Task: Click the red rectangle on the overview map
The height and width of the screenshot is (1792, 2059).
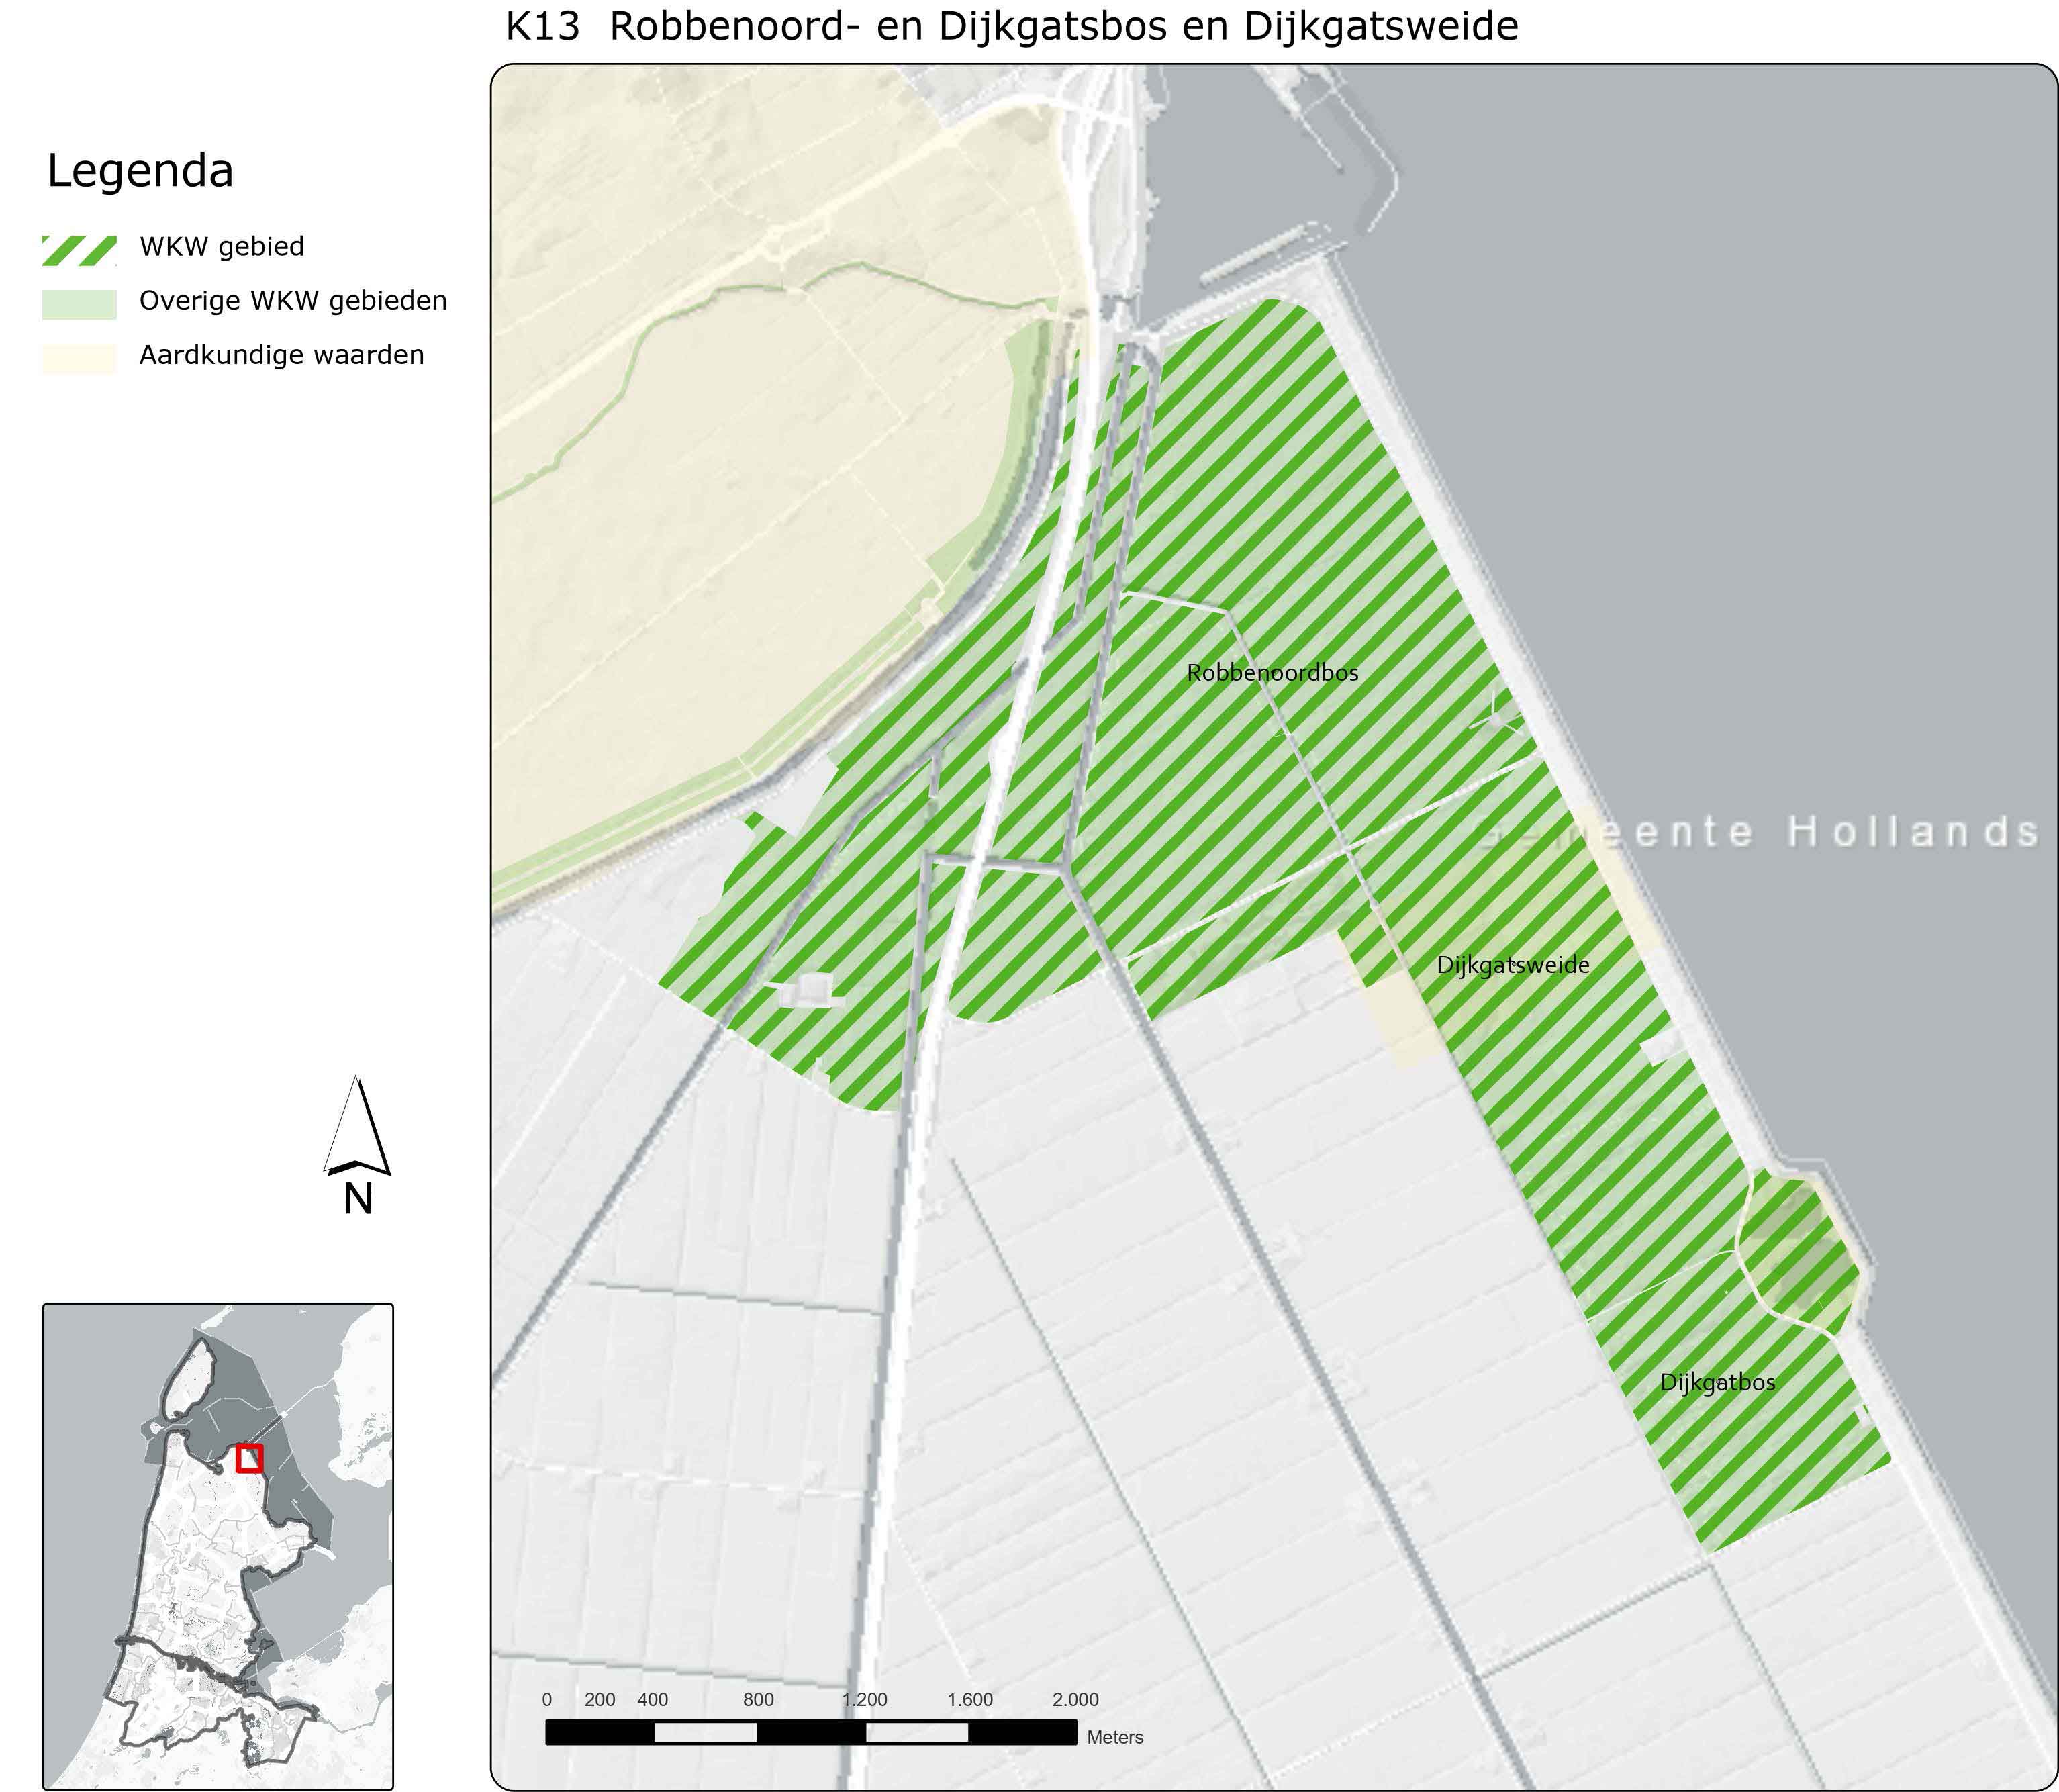Action: [x=249, y=1458]
